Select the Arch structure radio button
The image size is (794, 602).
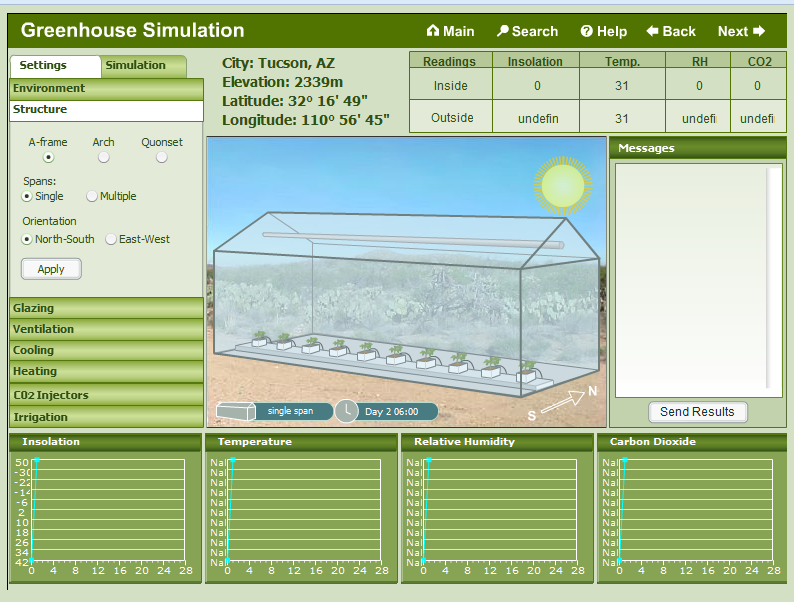[x=104, y=157]
